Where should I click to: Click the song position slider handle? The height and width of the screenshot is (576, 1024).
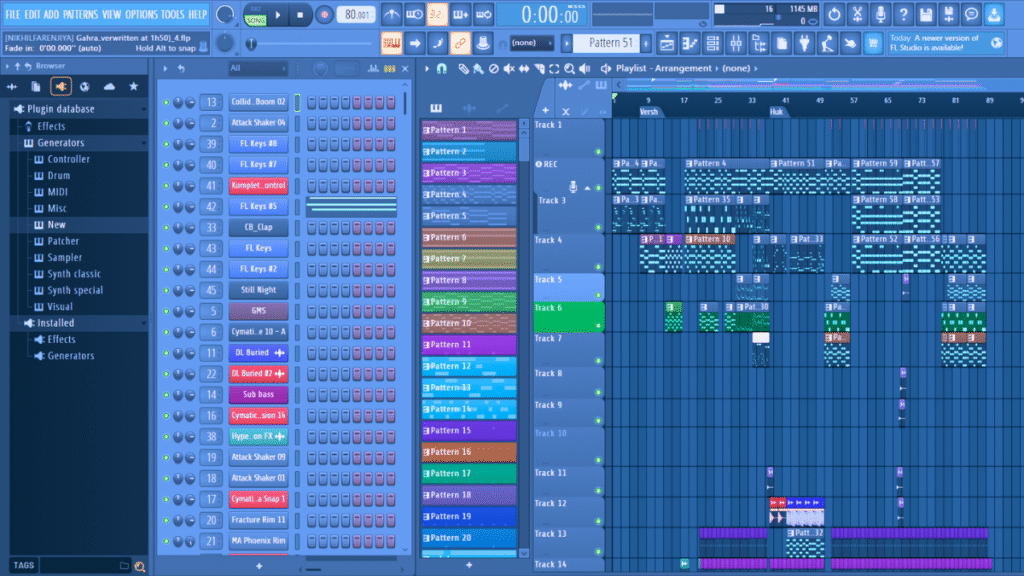pos(251,44)
